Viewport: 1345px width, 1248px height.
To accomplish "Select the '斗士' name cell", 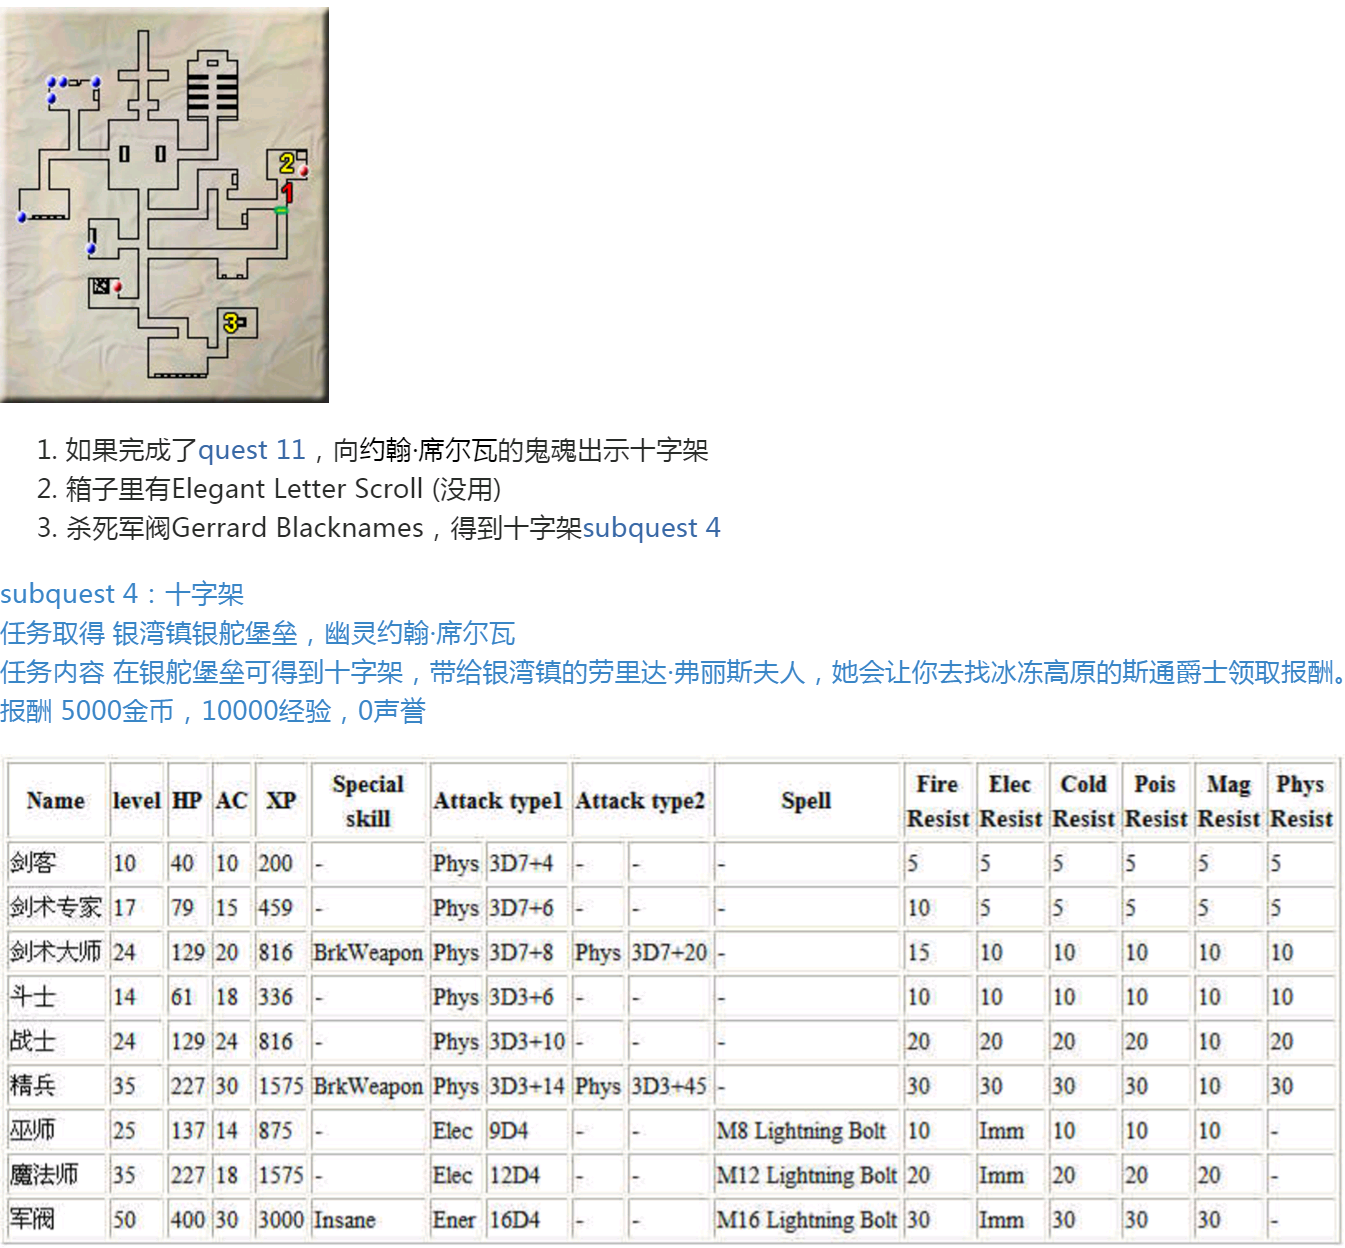I will (56, 997).
